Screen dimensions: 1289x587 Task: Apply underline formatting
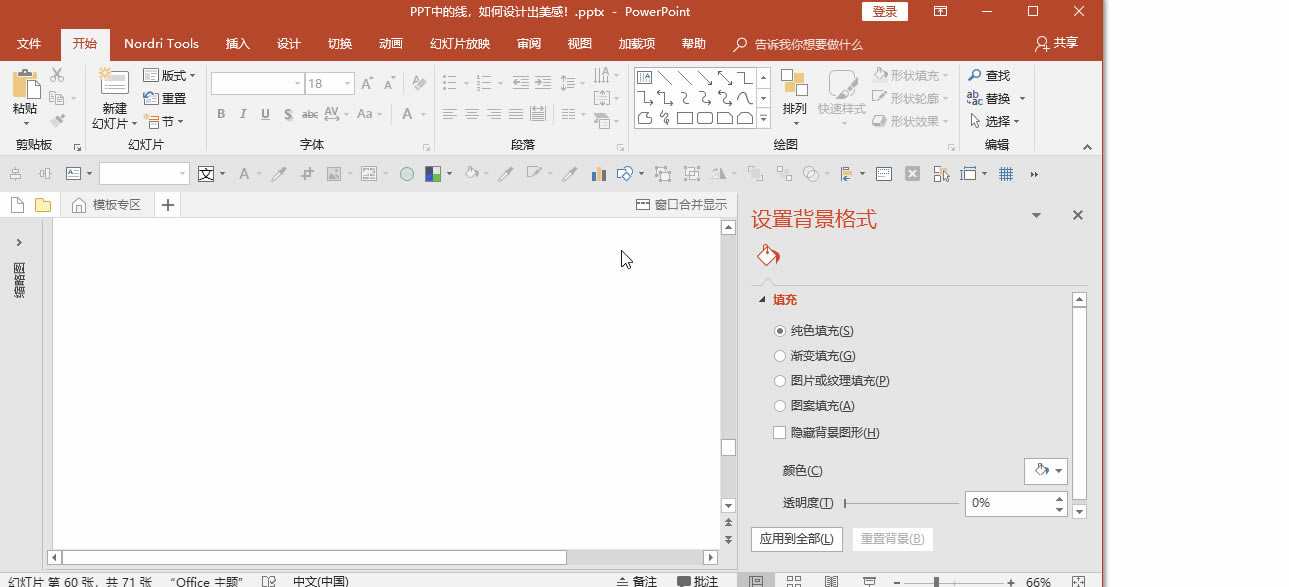[264, 114]
